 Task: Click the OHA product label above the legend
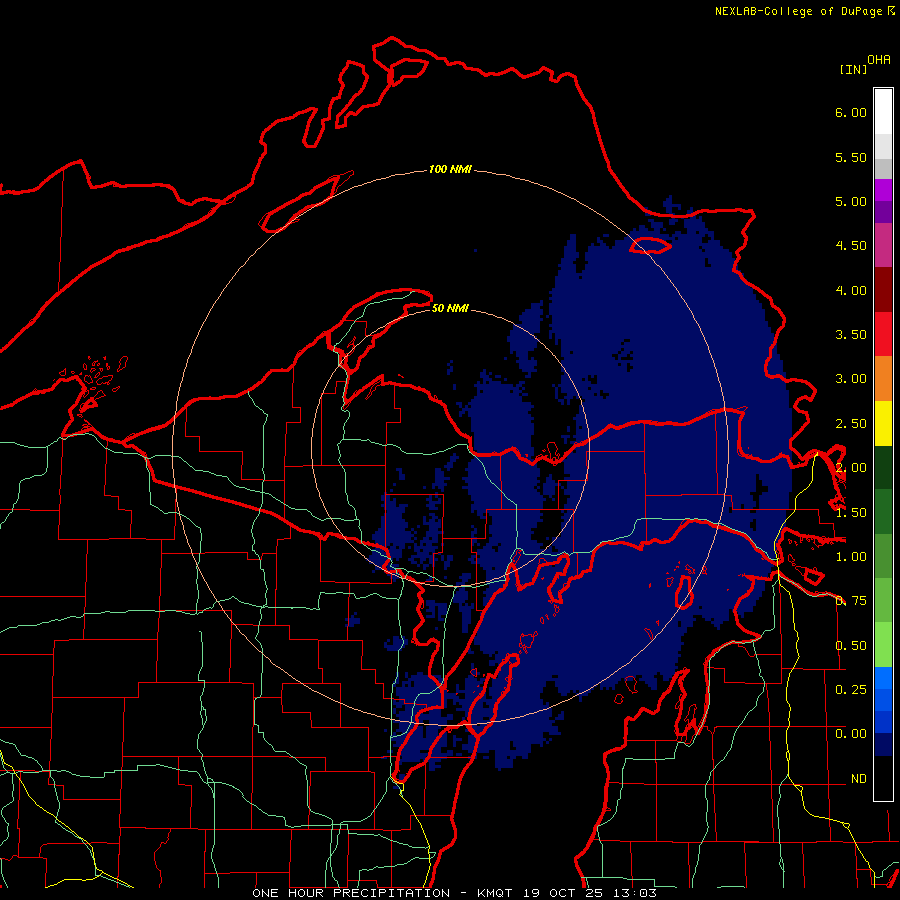[x=879, y=60]
